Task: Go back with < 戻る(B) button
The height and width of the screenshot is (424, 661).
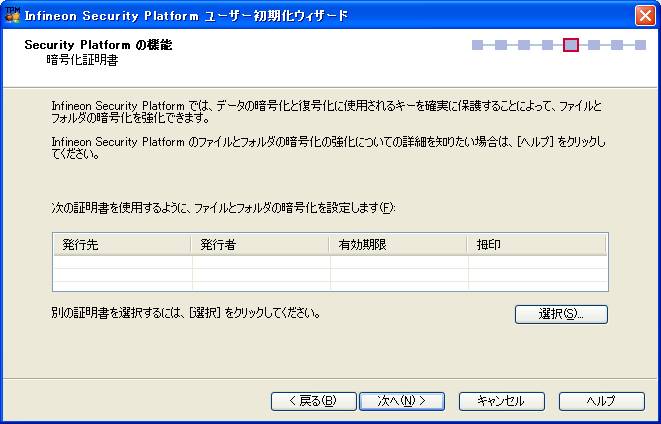Action: (314, 401)
